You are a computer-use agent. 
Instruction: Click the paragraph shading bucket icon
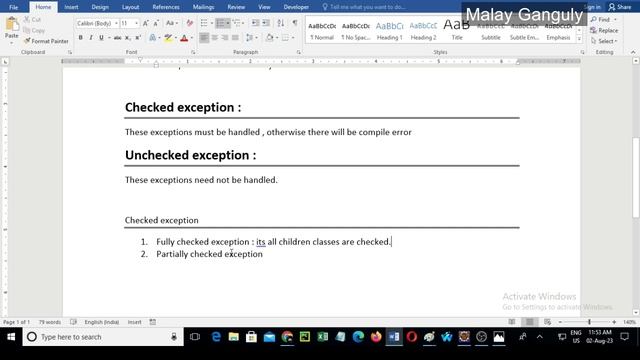(269, 38)
